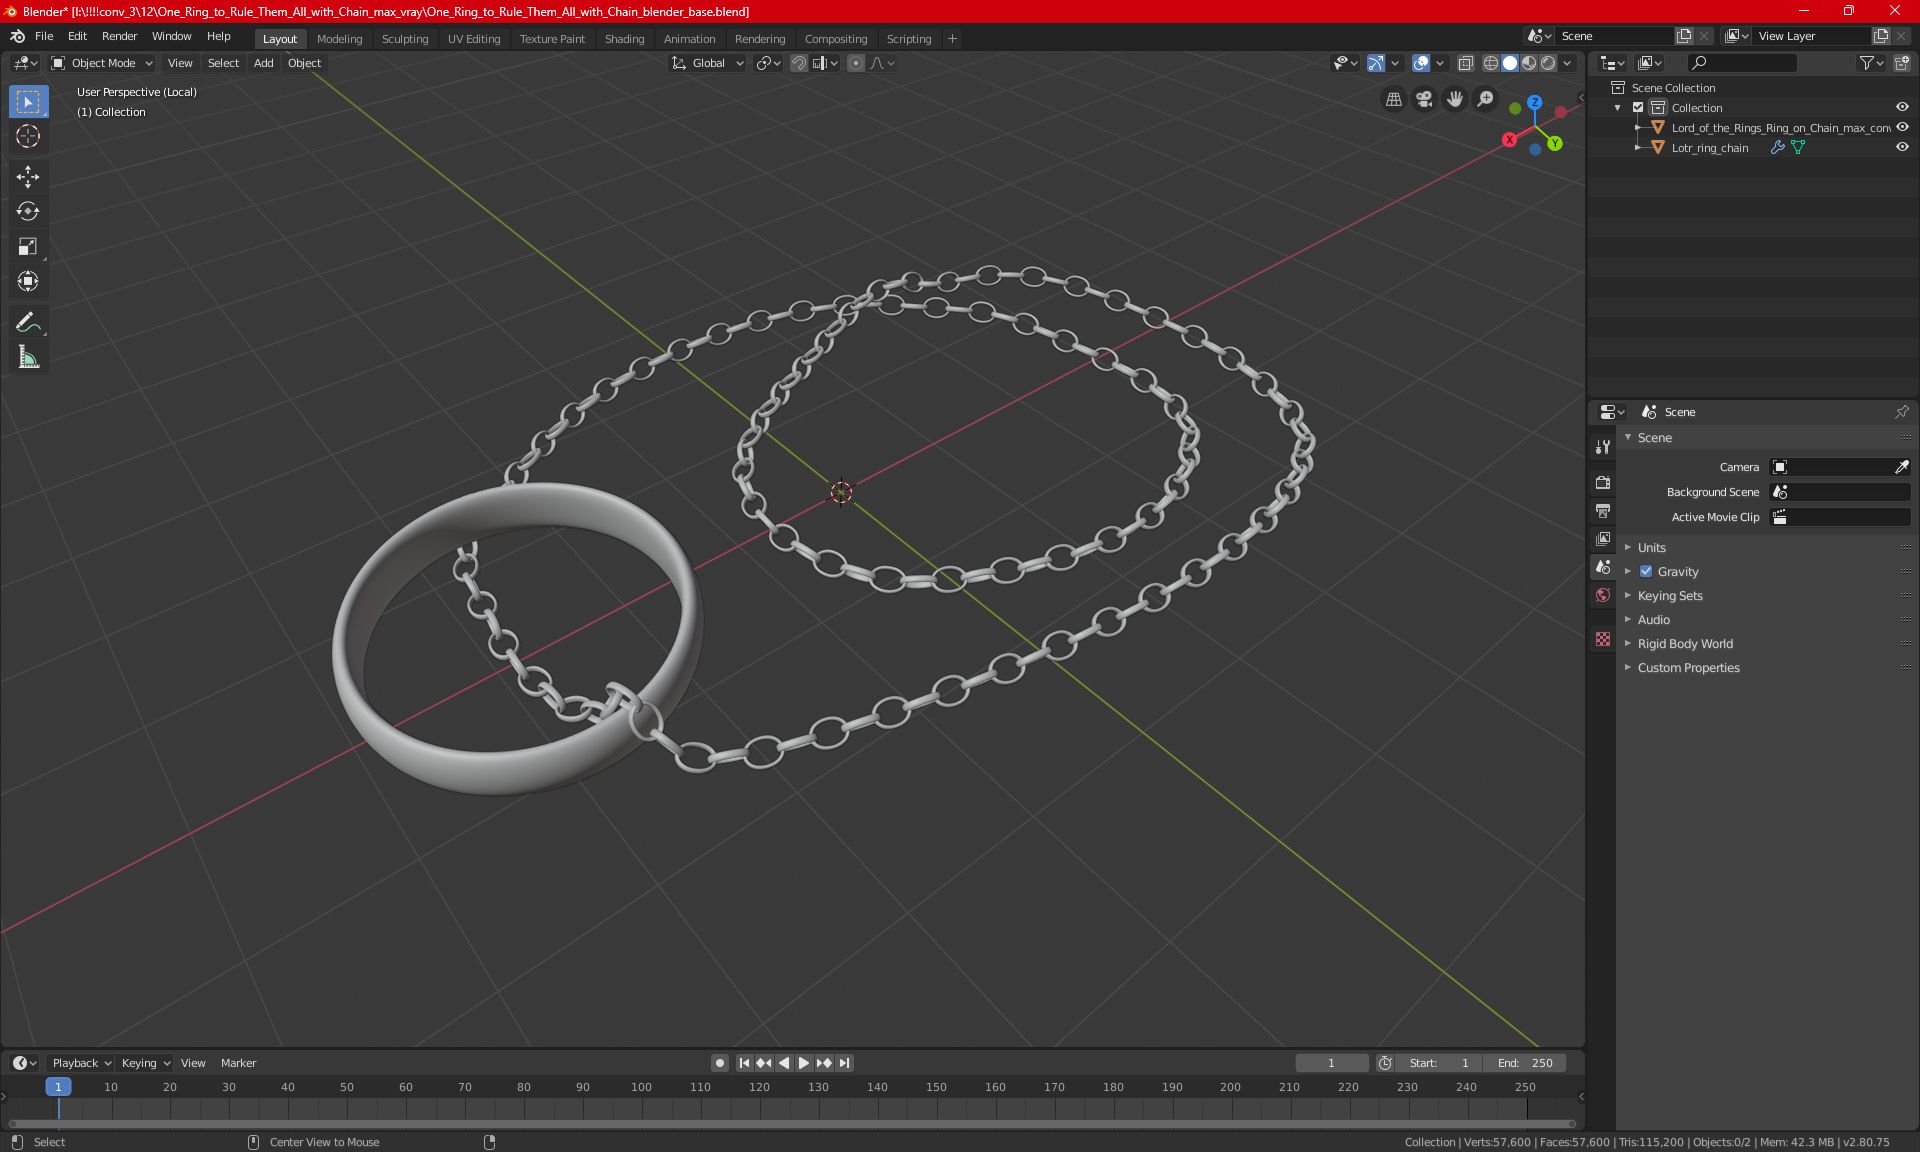The image size is (1920, 1152).
Task: Switch to camera view icon
Action: pyautogui.click(x=1424, y=99)
